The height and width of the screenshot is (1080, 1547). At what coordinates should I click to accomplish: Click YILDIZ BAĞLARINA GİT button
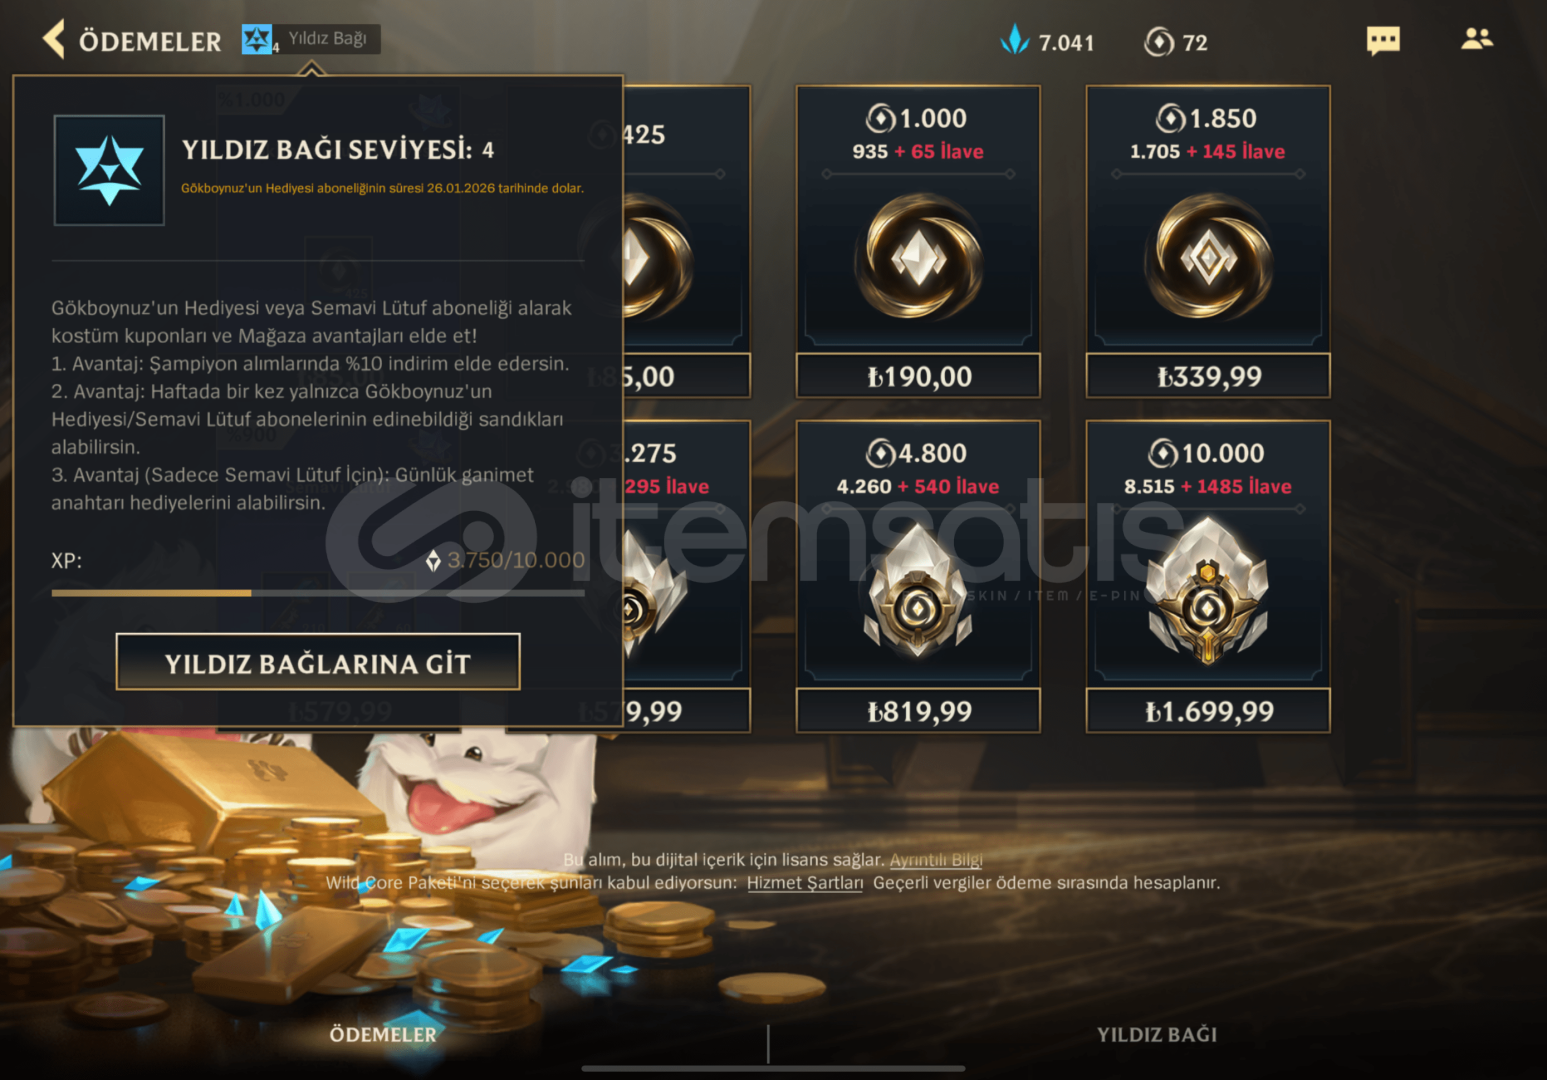[318, 662]
